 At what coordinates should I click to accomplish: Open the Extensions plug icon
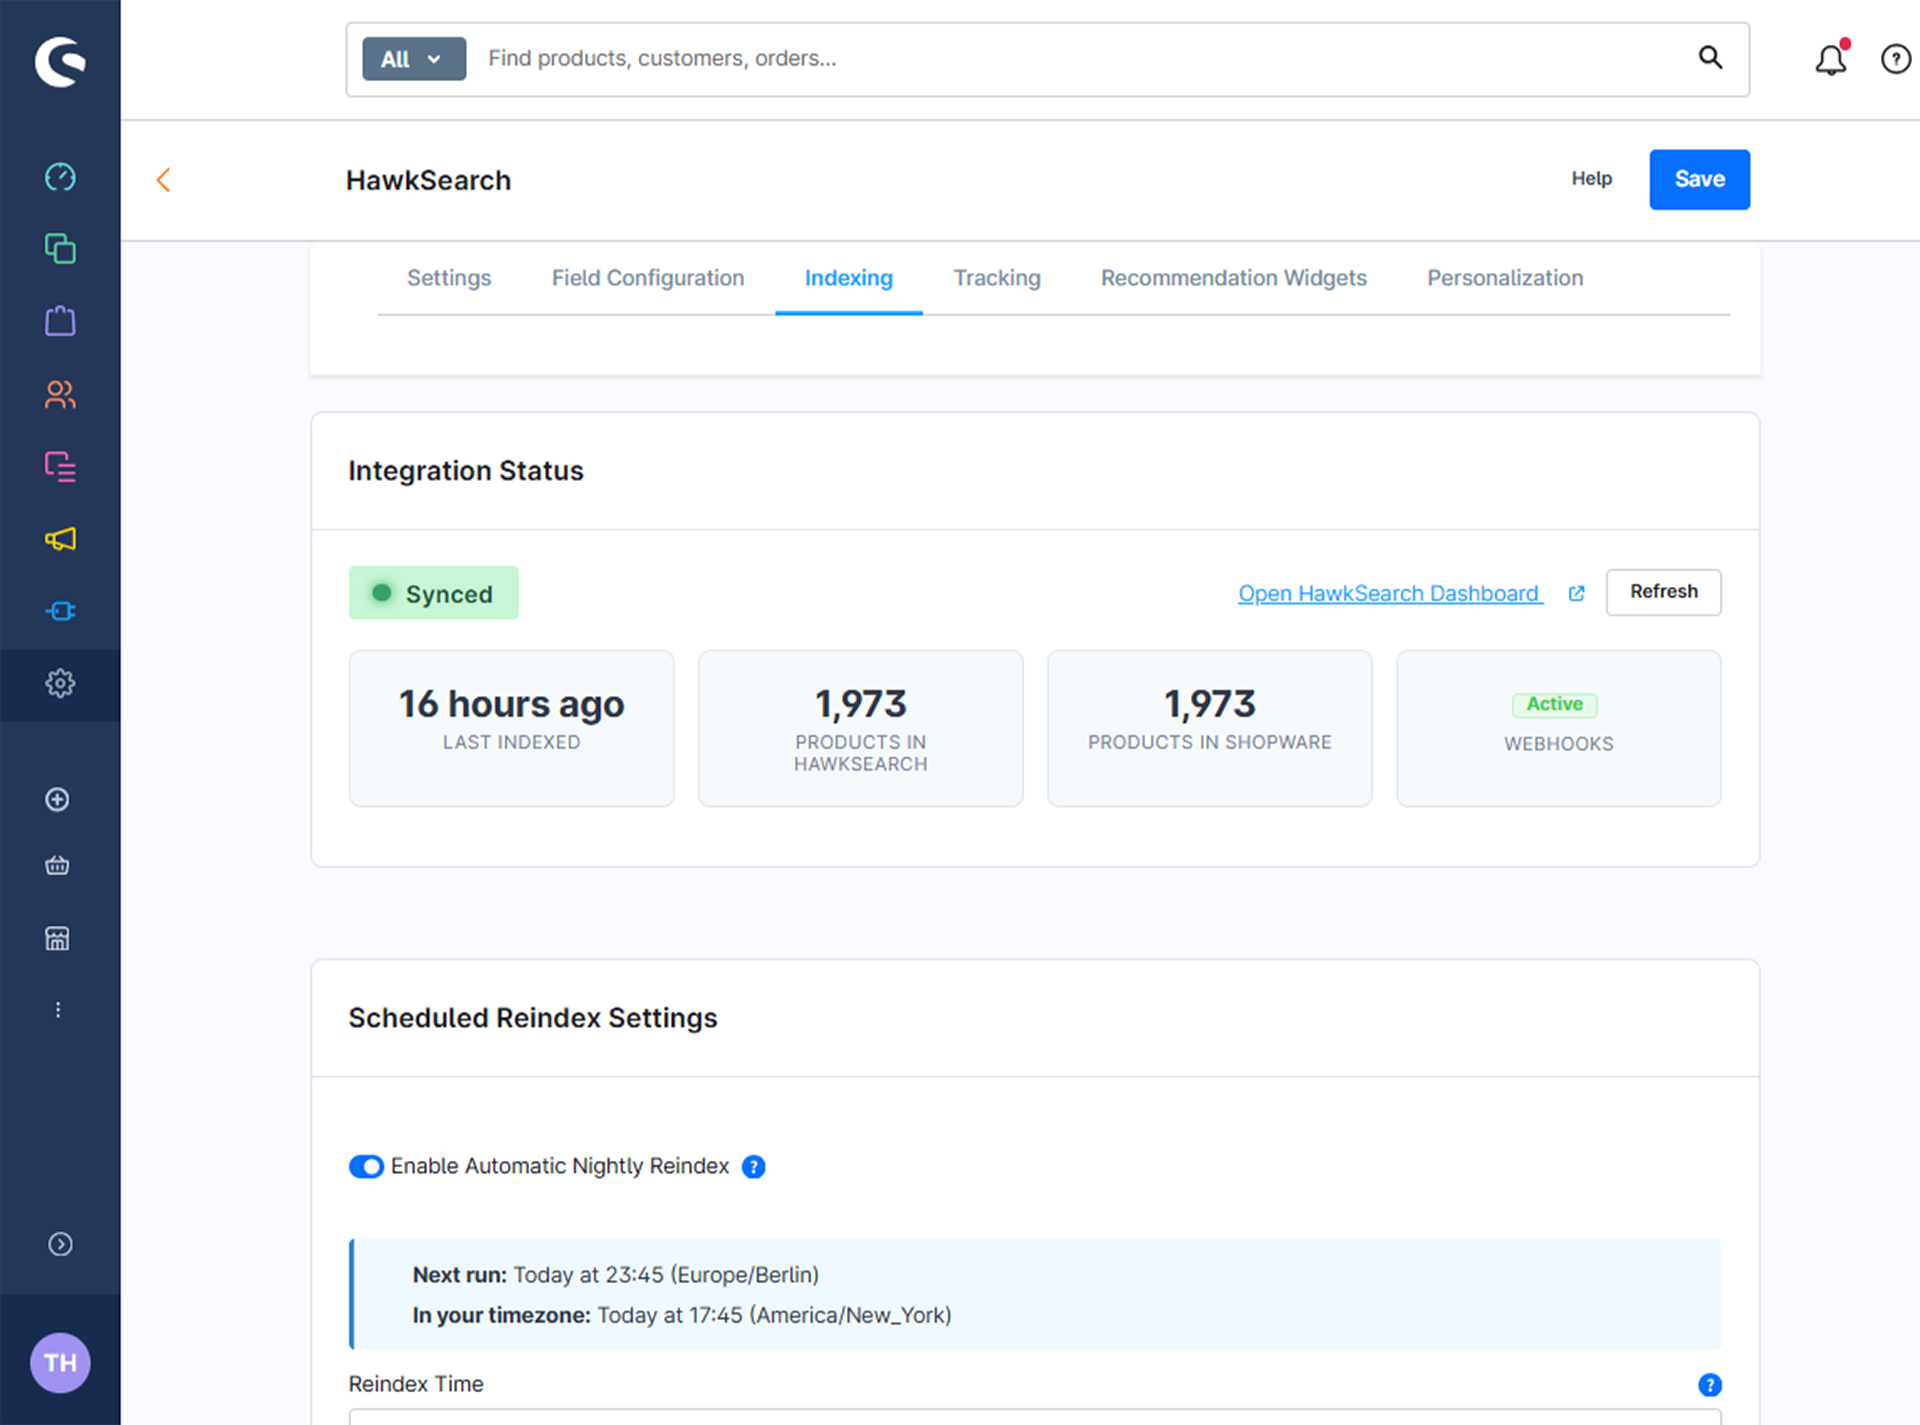coord(60,611)
